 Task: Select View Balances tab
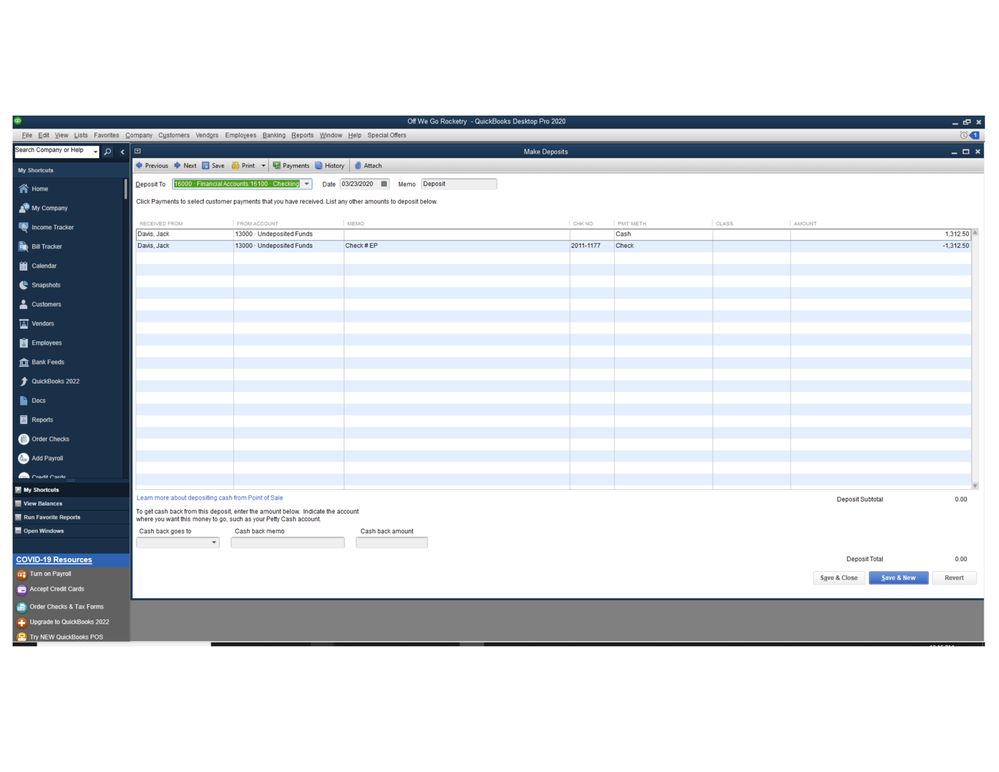coord(71,504)
